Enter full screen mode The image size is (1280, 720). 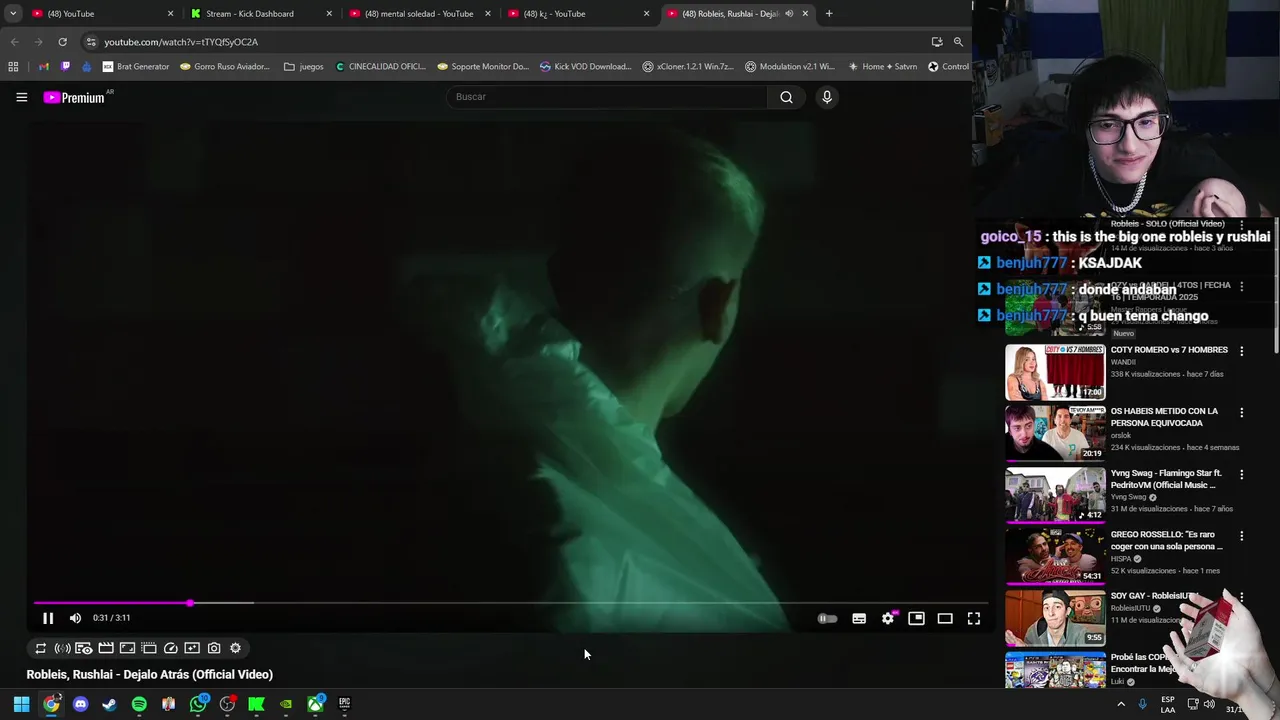pos(974,619)
